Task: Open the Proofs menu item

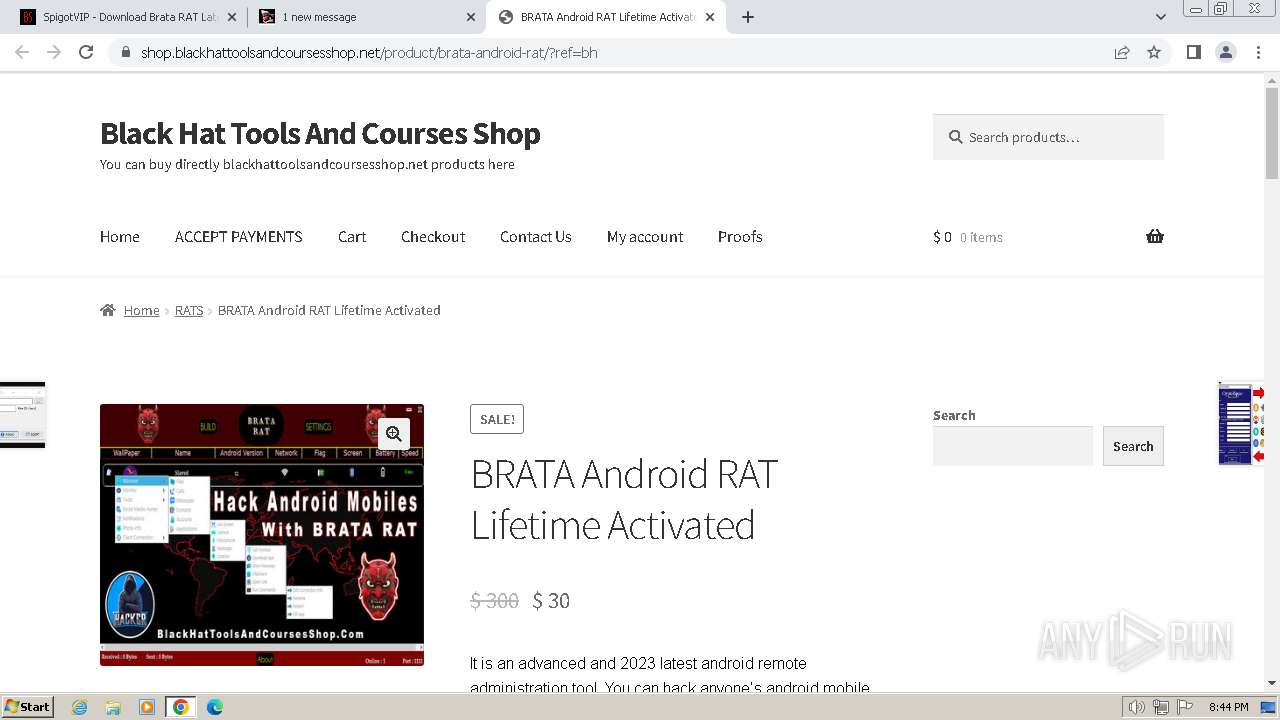Action: [x=740, y=237]
